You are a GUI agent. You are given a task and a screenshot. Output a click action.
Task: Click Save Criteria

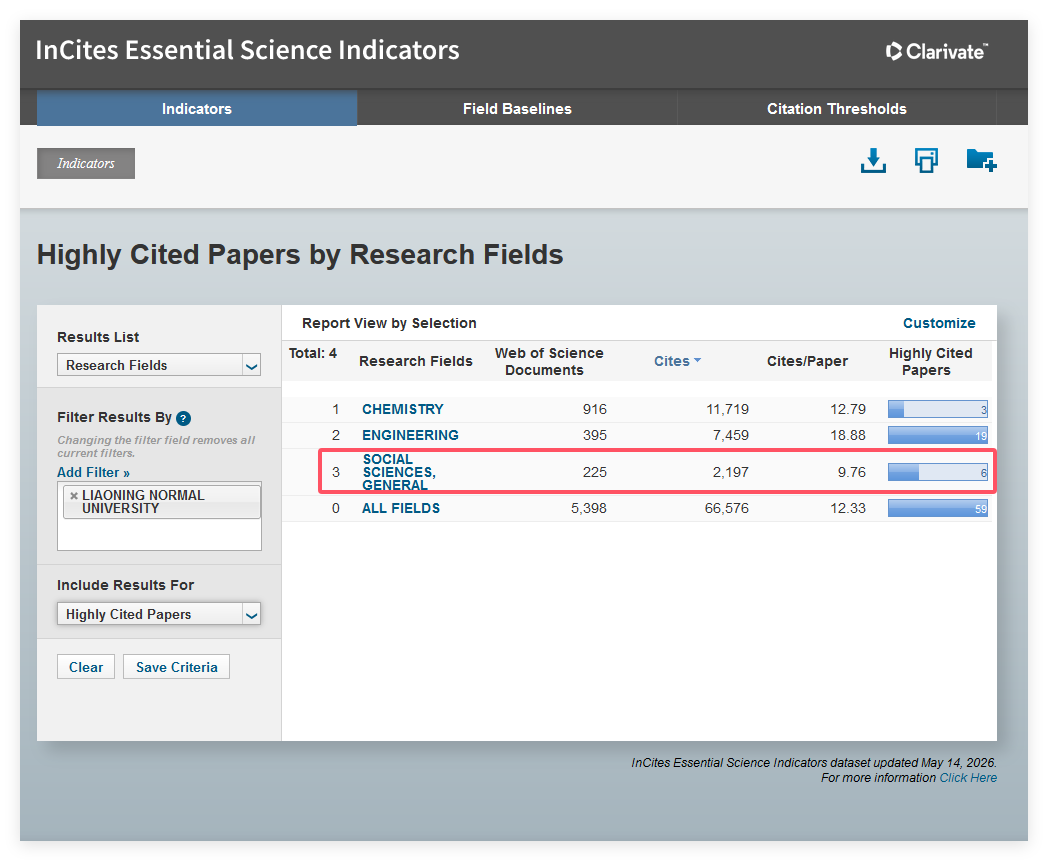pos(176,667)
